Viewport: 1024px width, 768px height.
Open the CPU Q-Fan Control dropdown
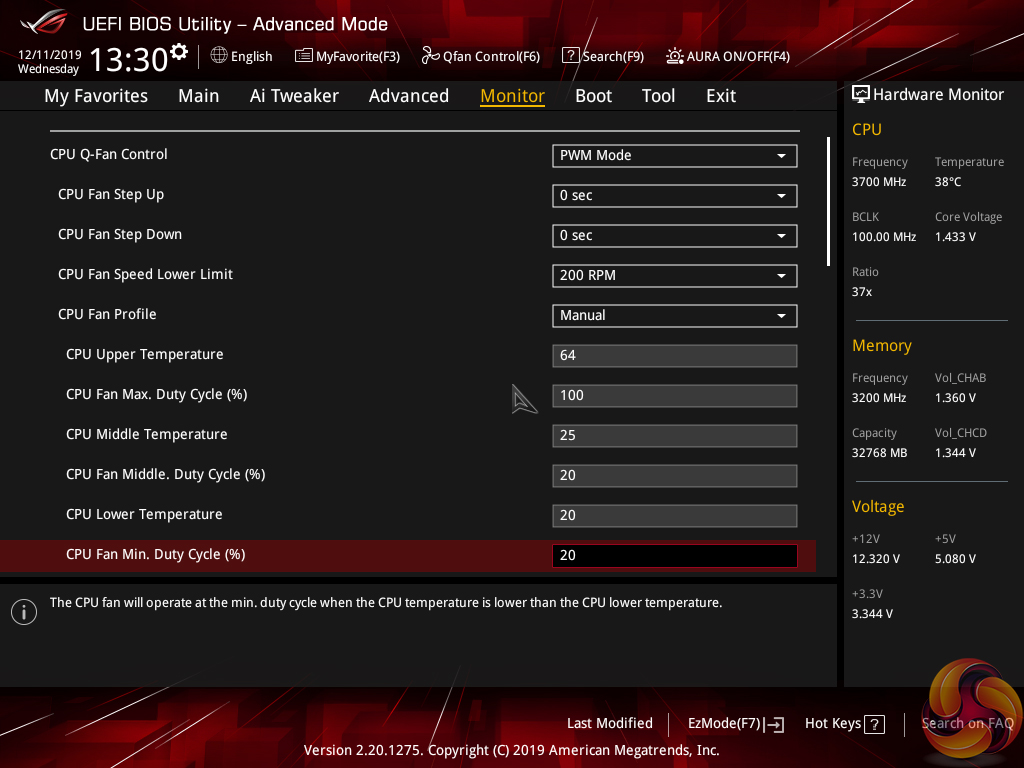tap(675, 155)
